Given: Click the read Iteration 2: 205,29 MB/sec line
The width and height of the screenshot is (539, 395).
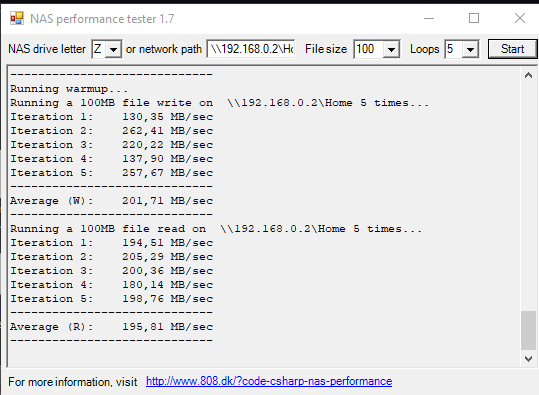Looking at the screenshot, I should (x=111, y=257).
